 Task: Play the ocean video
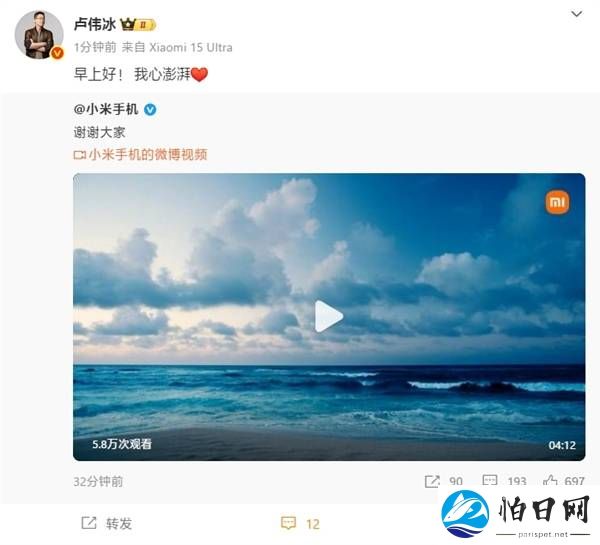click(x=329, y=316)
